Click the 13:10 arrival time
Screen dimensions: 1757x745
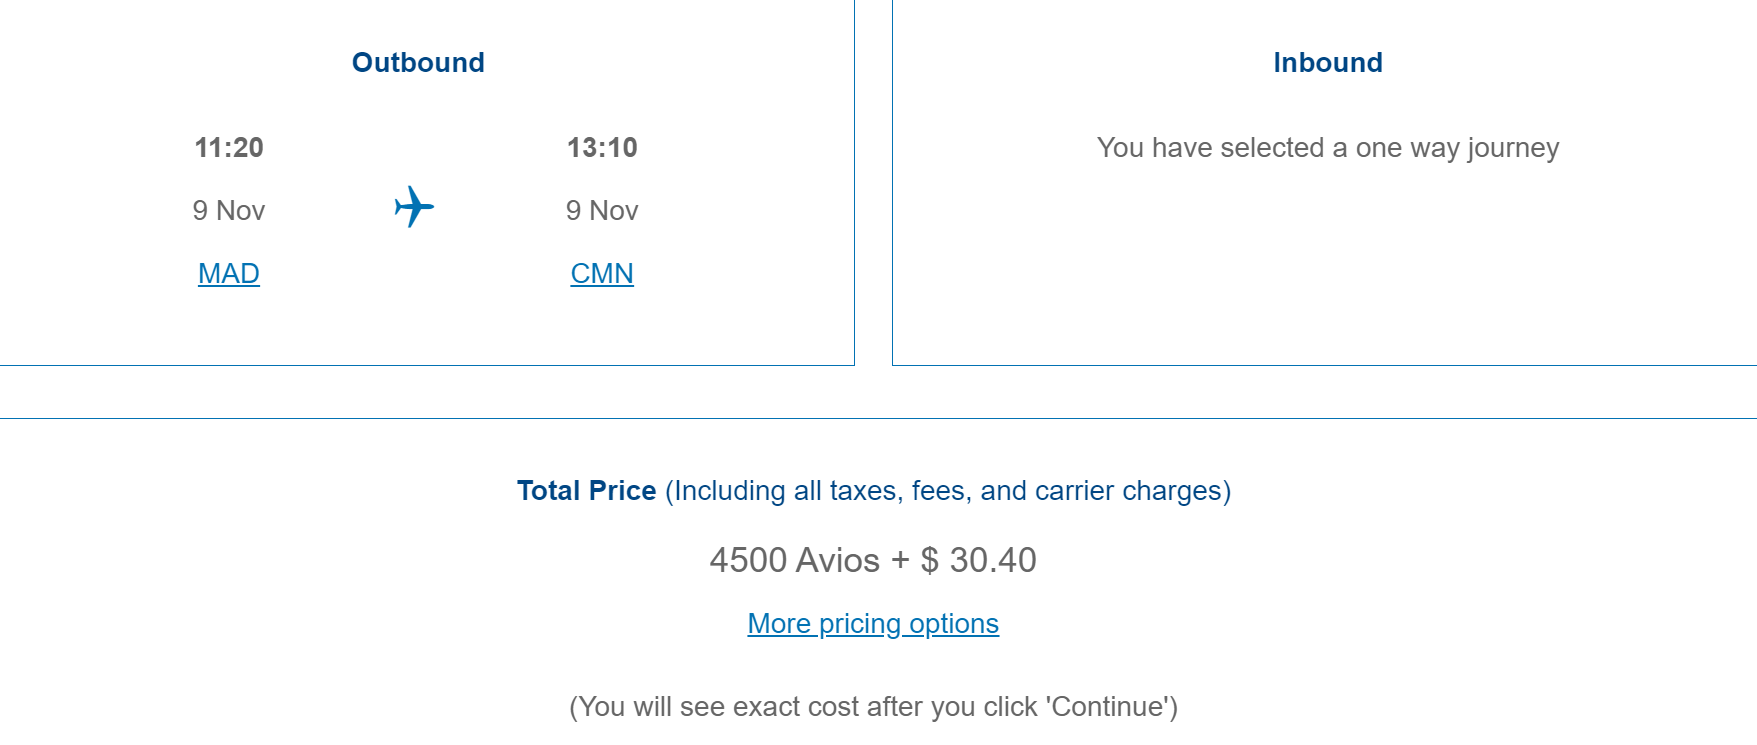pyautogui.click(x=602, y=148)
